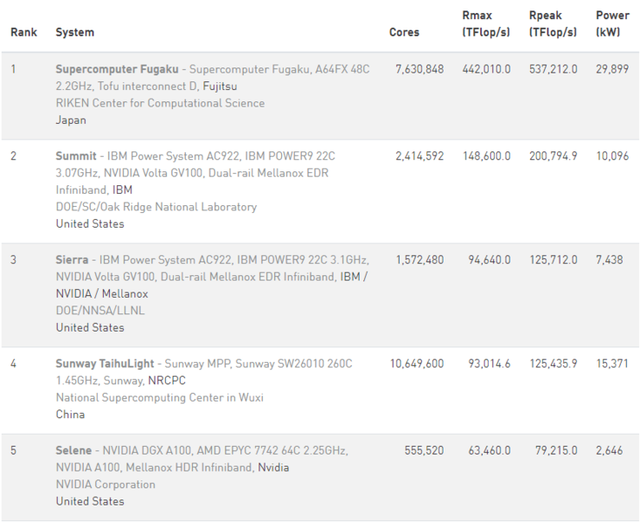Open the Selene system link
Screen dimensions: 640x522
click(75, 450)
